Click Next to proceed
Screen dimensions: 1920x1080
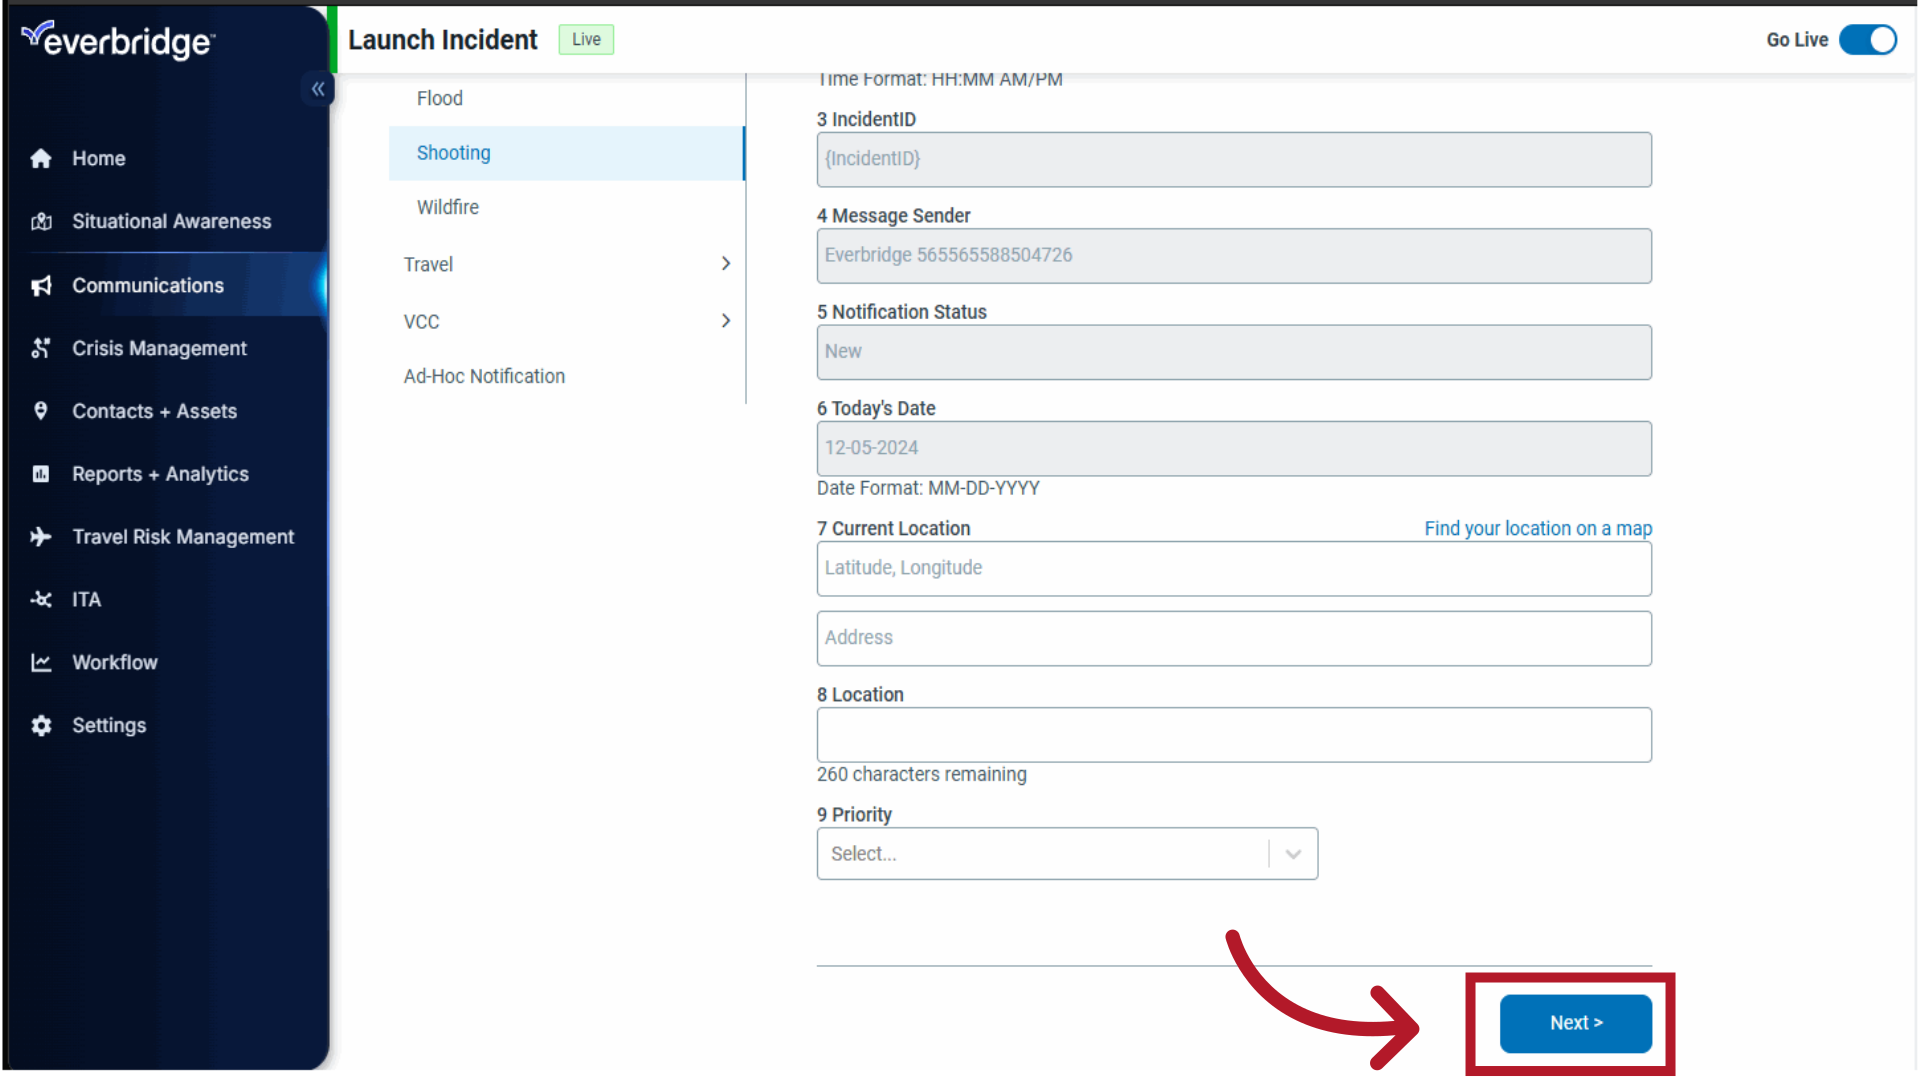point(1576,1022)
